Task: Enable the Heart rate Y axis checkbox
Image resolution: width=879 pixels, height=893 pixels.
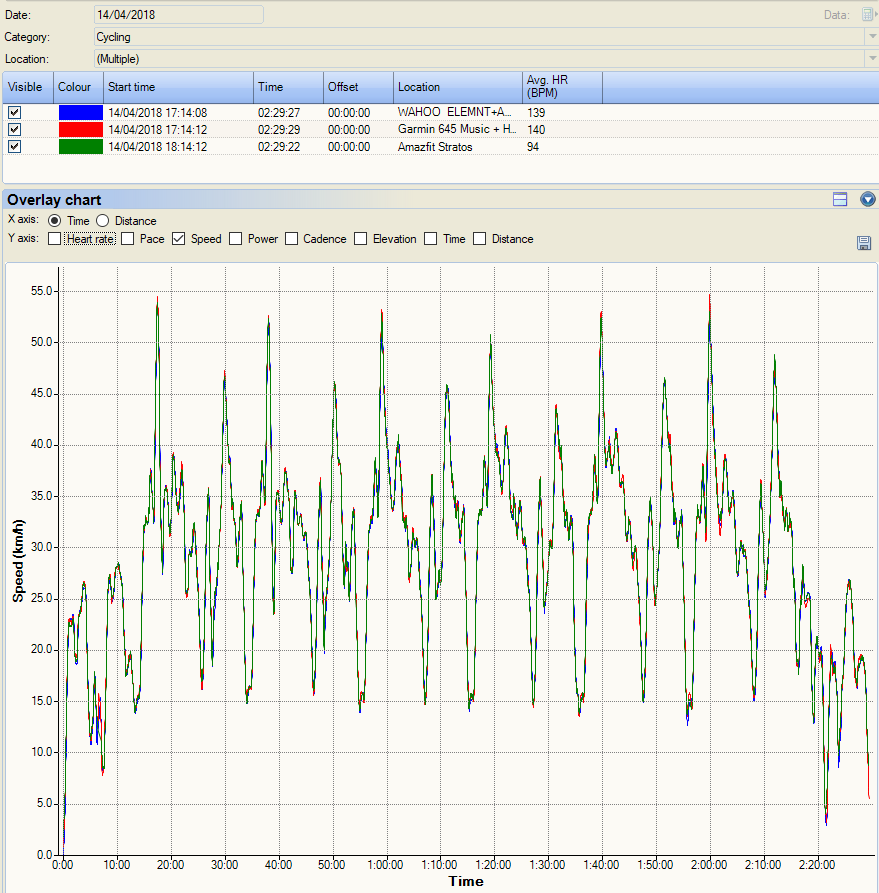Action: click(x=55, y=239)
